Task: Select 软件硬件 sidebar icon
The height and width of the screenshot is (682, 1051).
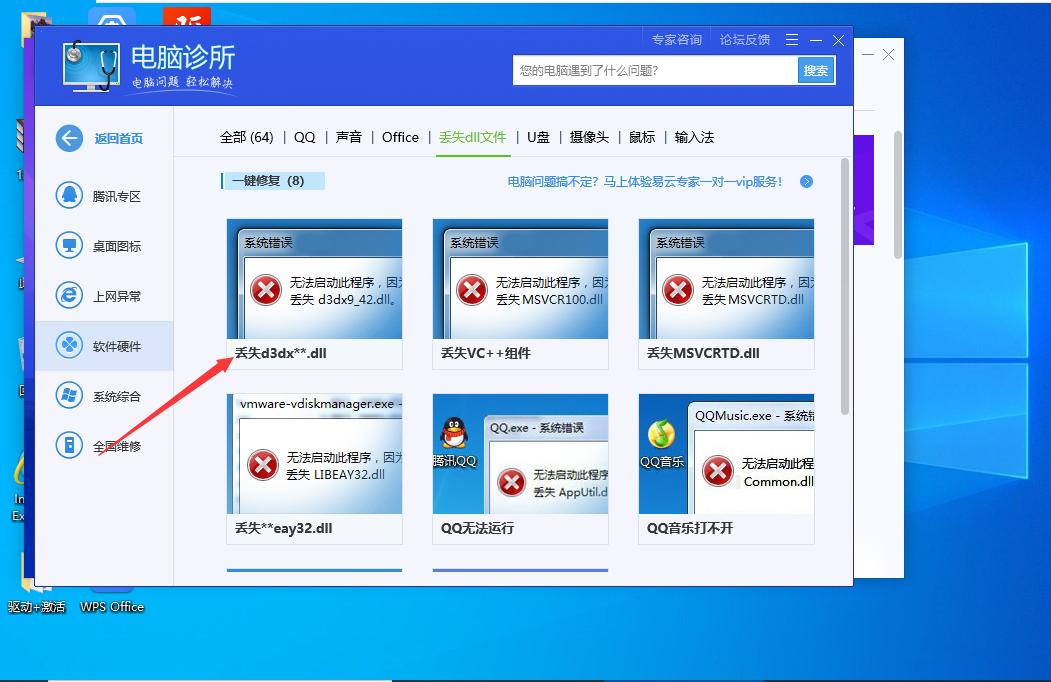Action: click(69, 346)
